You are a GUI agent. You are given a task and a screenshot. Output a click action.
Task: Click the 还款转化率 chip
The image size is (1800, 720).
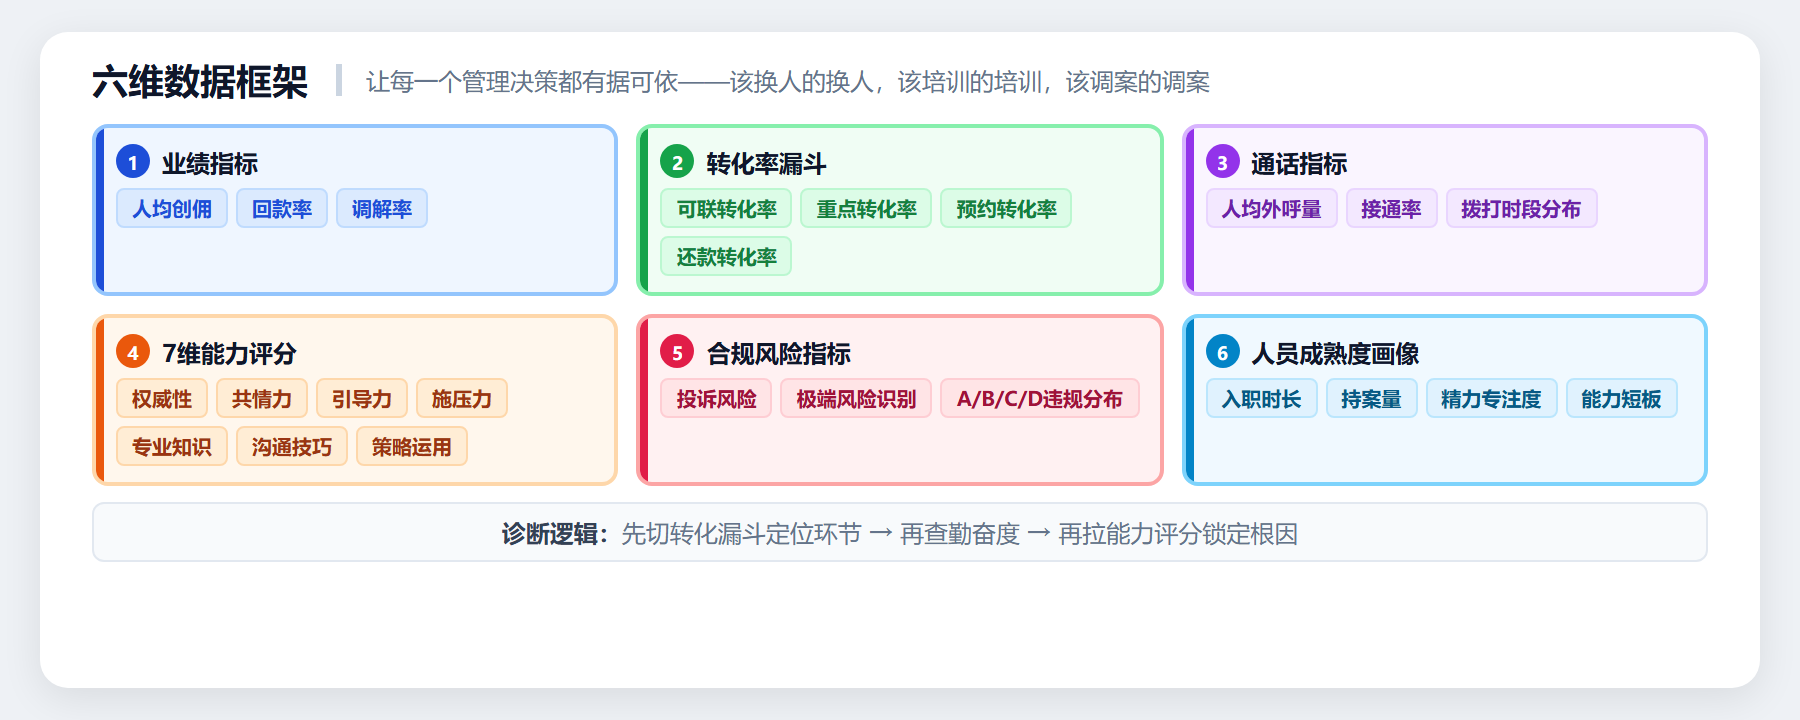point(726,257)
